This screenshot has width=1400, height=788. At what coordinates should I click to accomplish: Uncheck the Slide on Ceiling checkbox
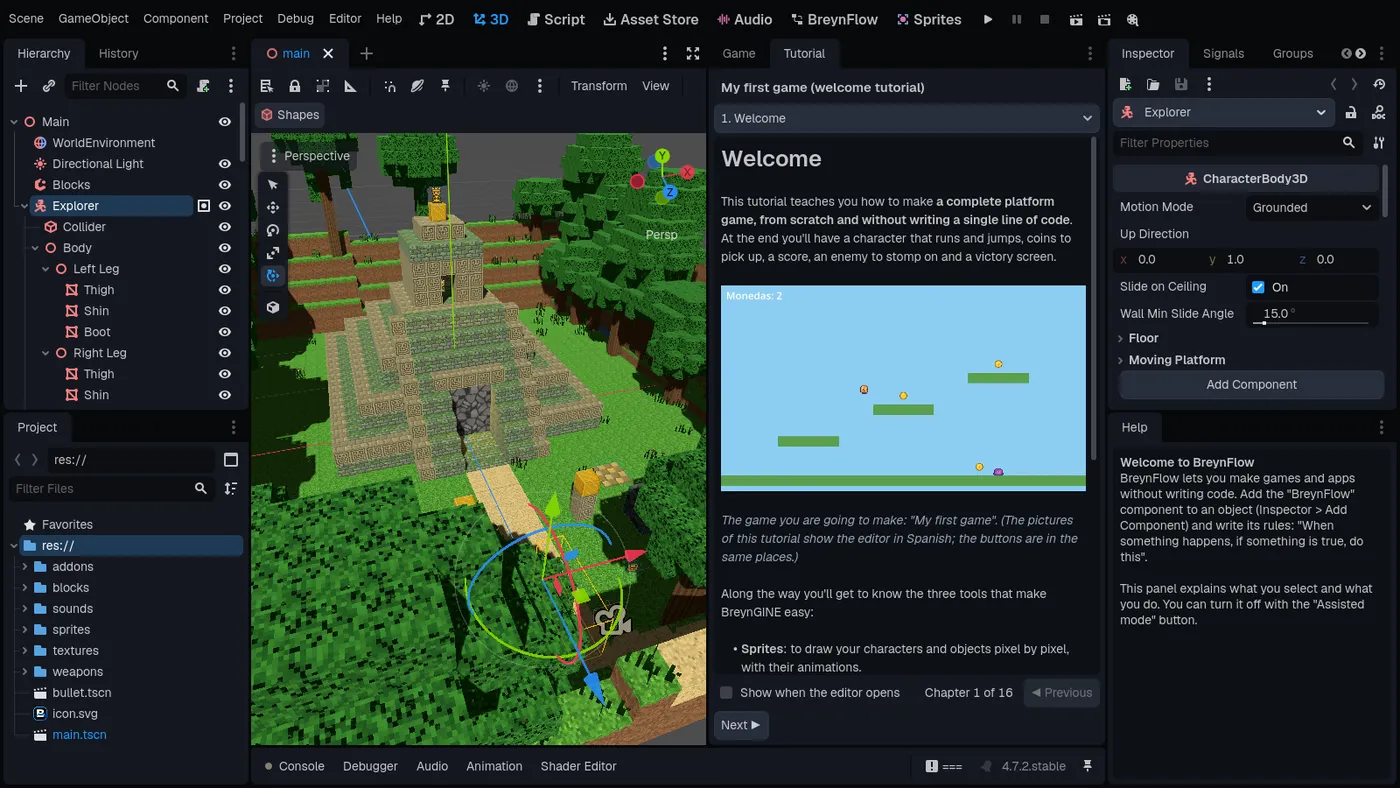[1258, 287]
